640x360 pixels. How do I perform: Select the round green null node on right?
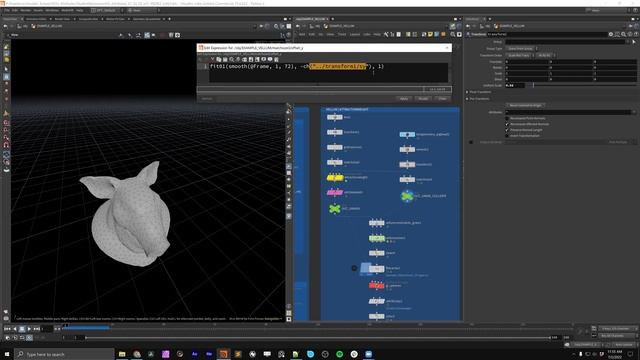coord(407,196)
